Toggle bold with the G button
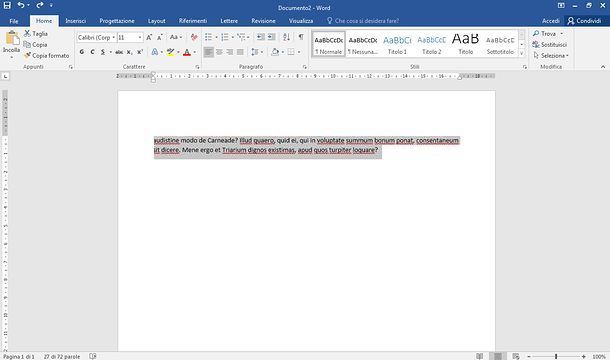The width and height of the screenshot is (610, 360). [82, 52]
